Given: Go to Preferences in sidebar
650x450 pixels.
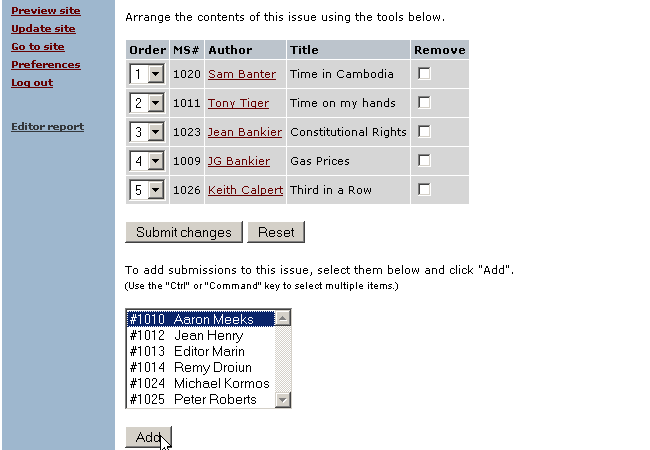Looking at the screenshot, I should (46, 65).
